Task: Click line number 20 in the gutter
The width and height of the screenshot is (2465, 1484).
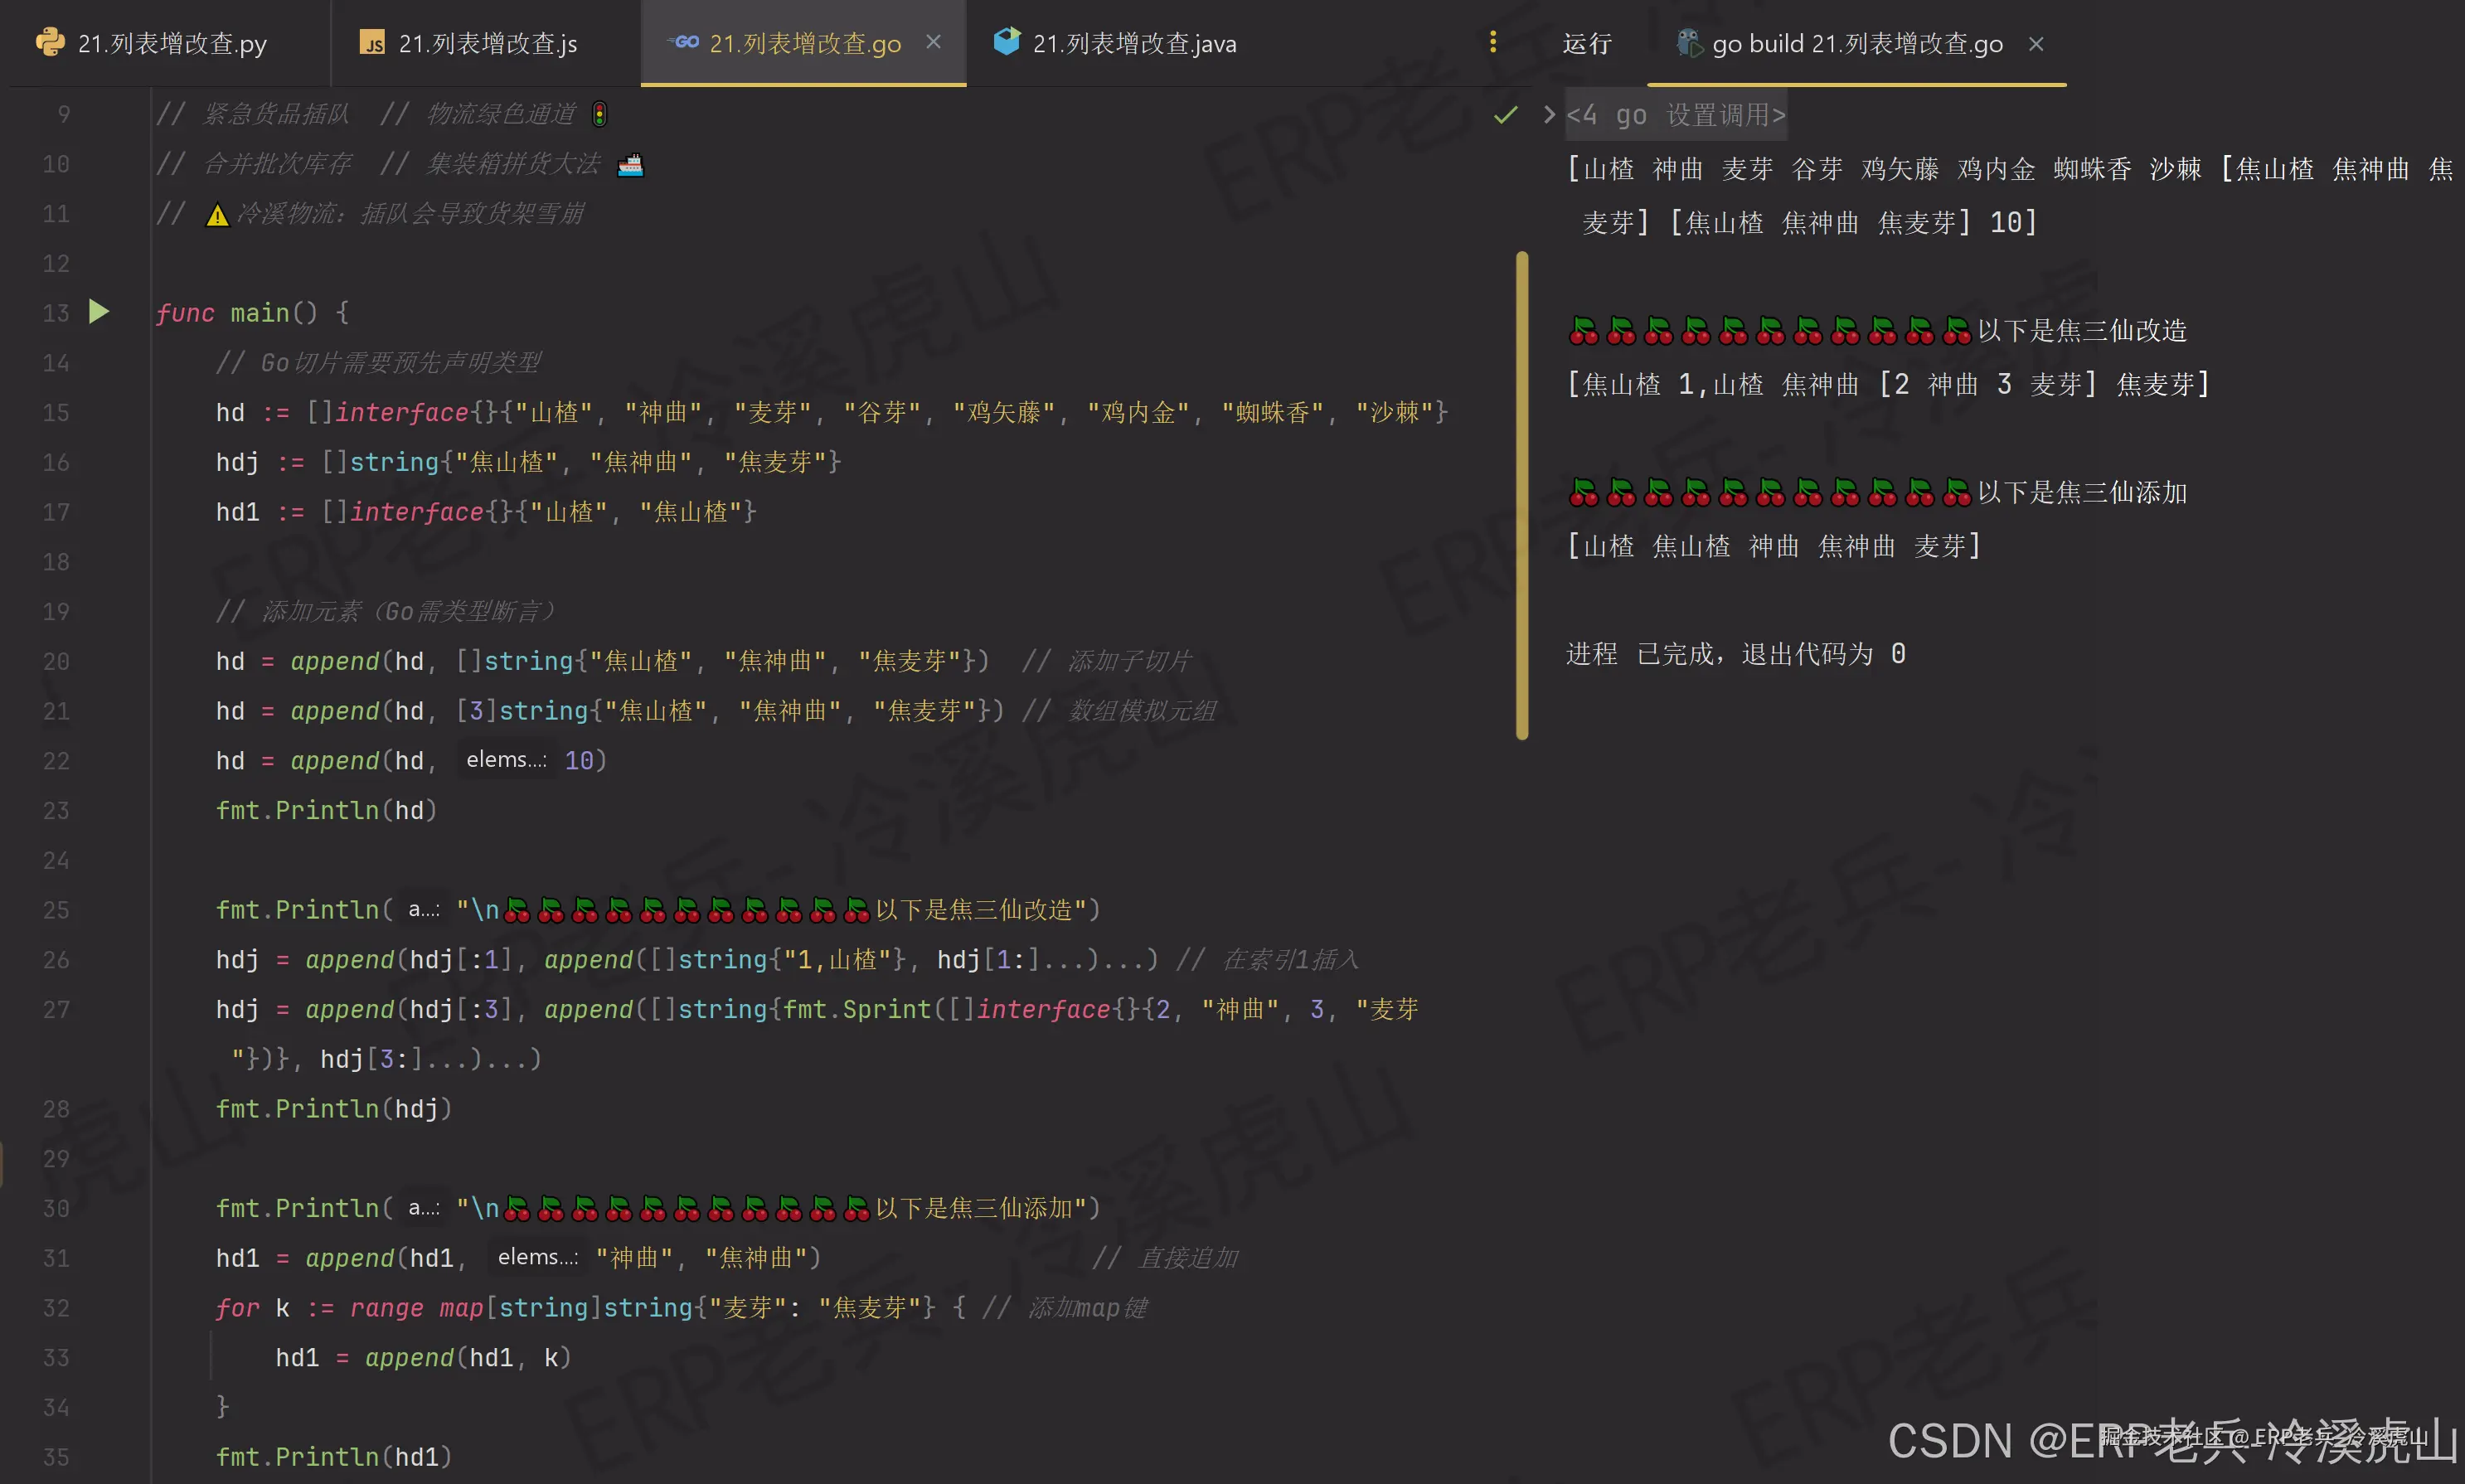Action: 56,661
